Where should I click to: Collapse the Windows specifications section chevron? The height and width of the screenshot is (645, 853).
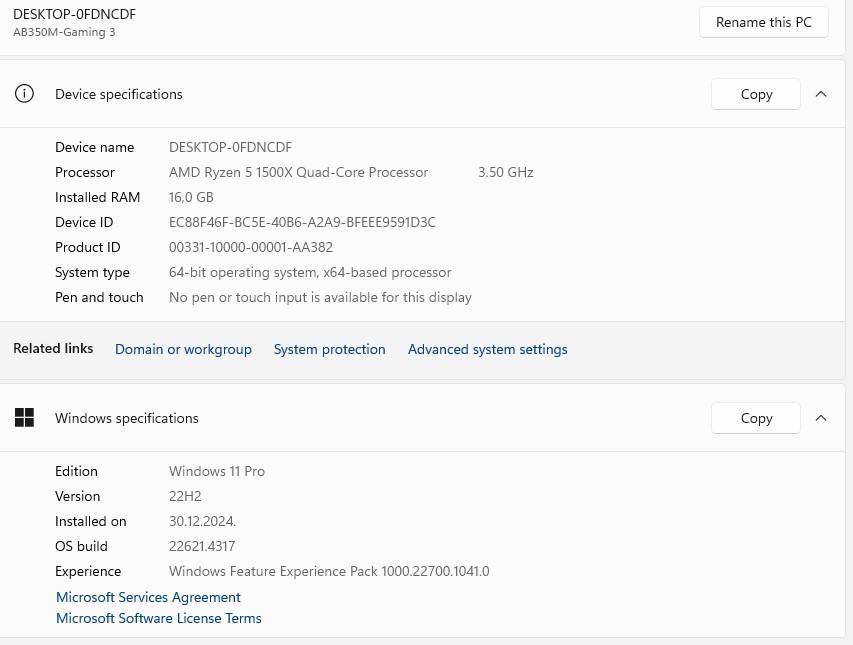(821, 418)
